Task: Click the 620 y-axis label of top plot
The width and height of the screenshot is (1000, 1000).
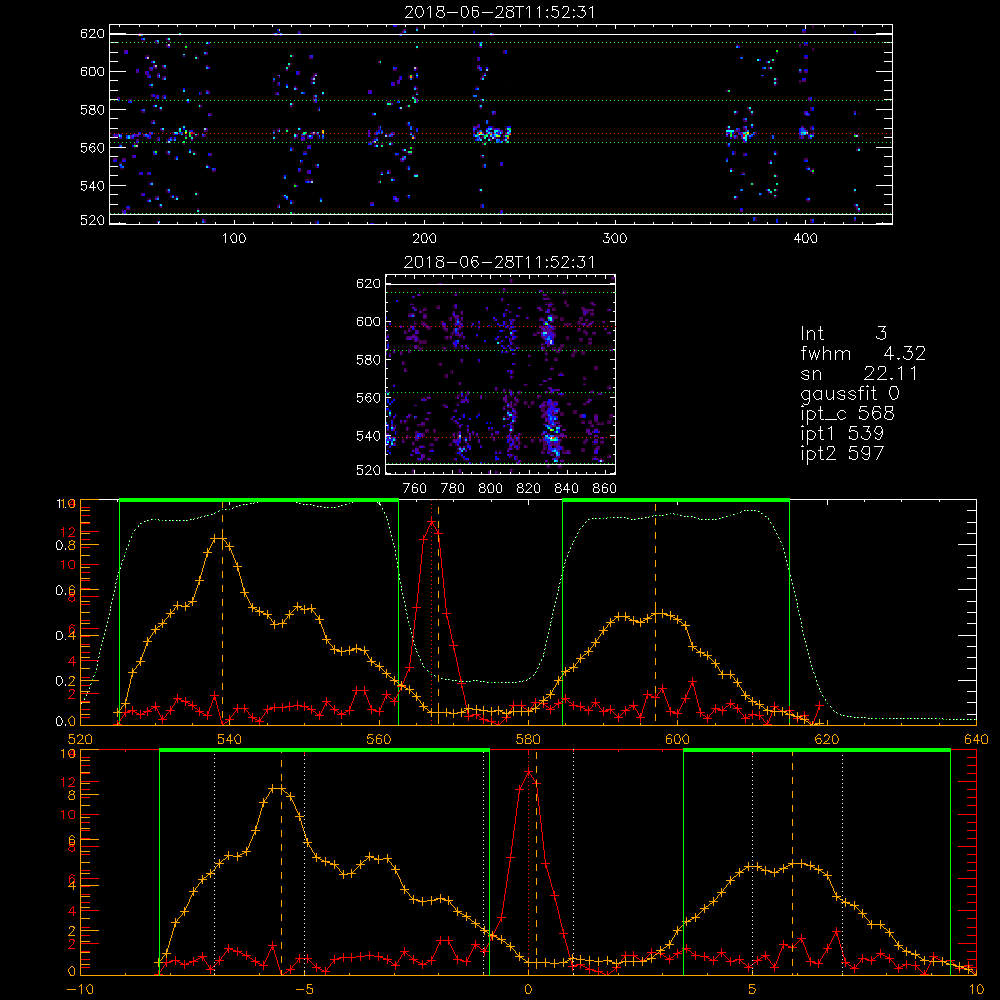Action: click(x=92, y=33)
